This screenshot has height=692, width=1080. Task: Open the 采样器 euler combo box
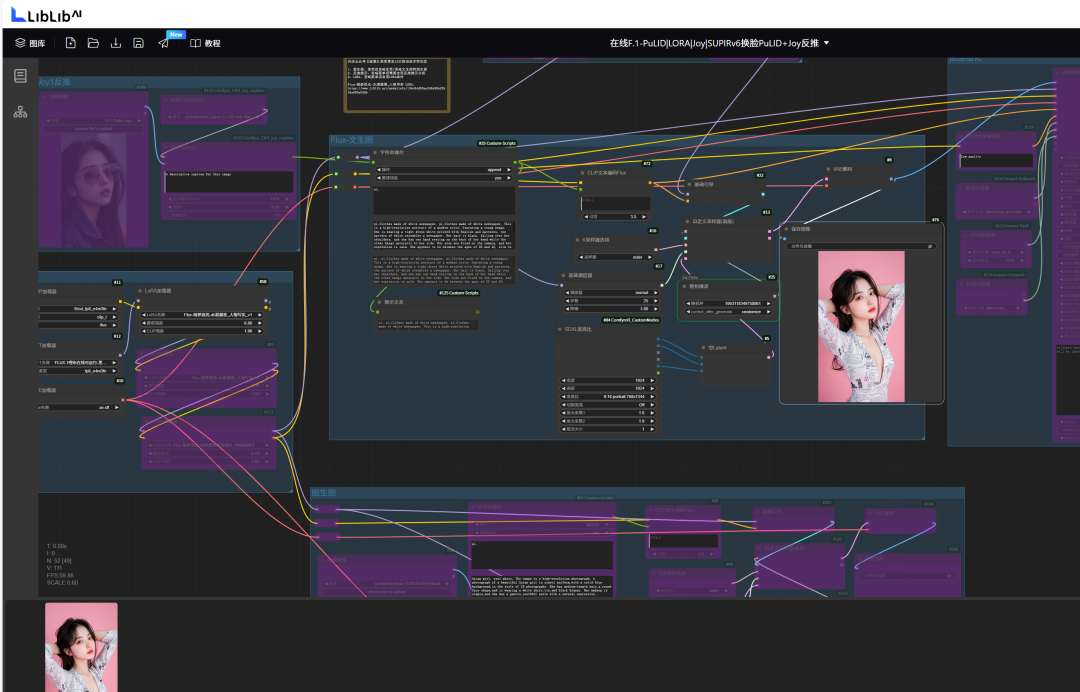(617, 257)
